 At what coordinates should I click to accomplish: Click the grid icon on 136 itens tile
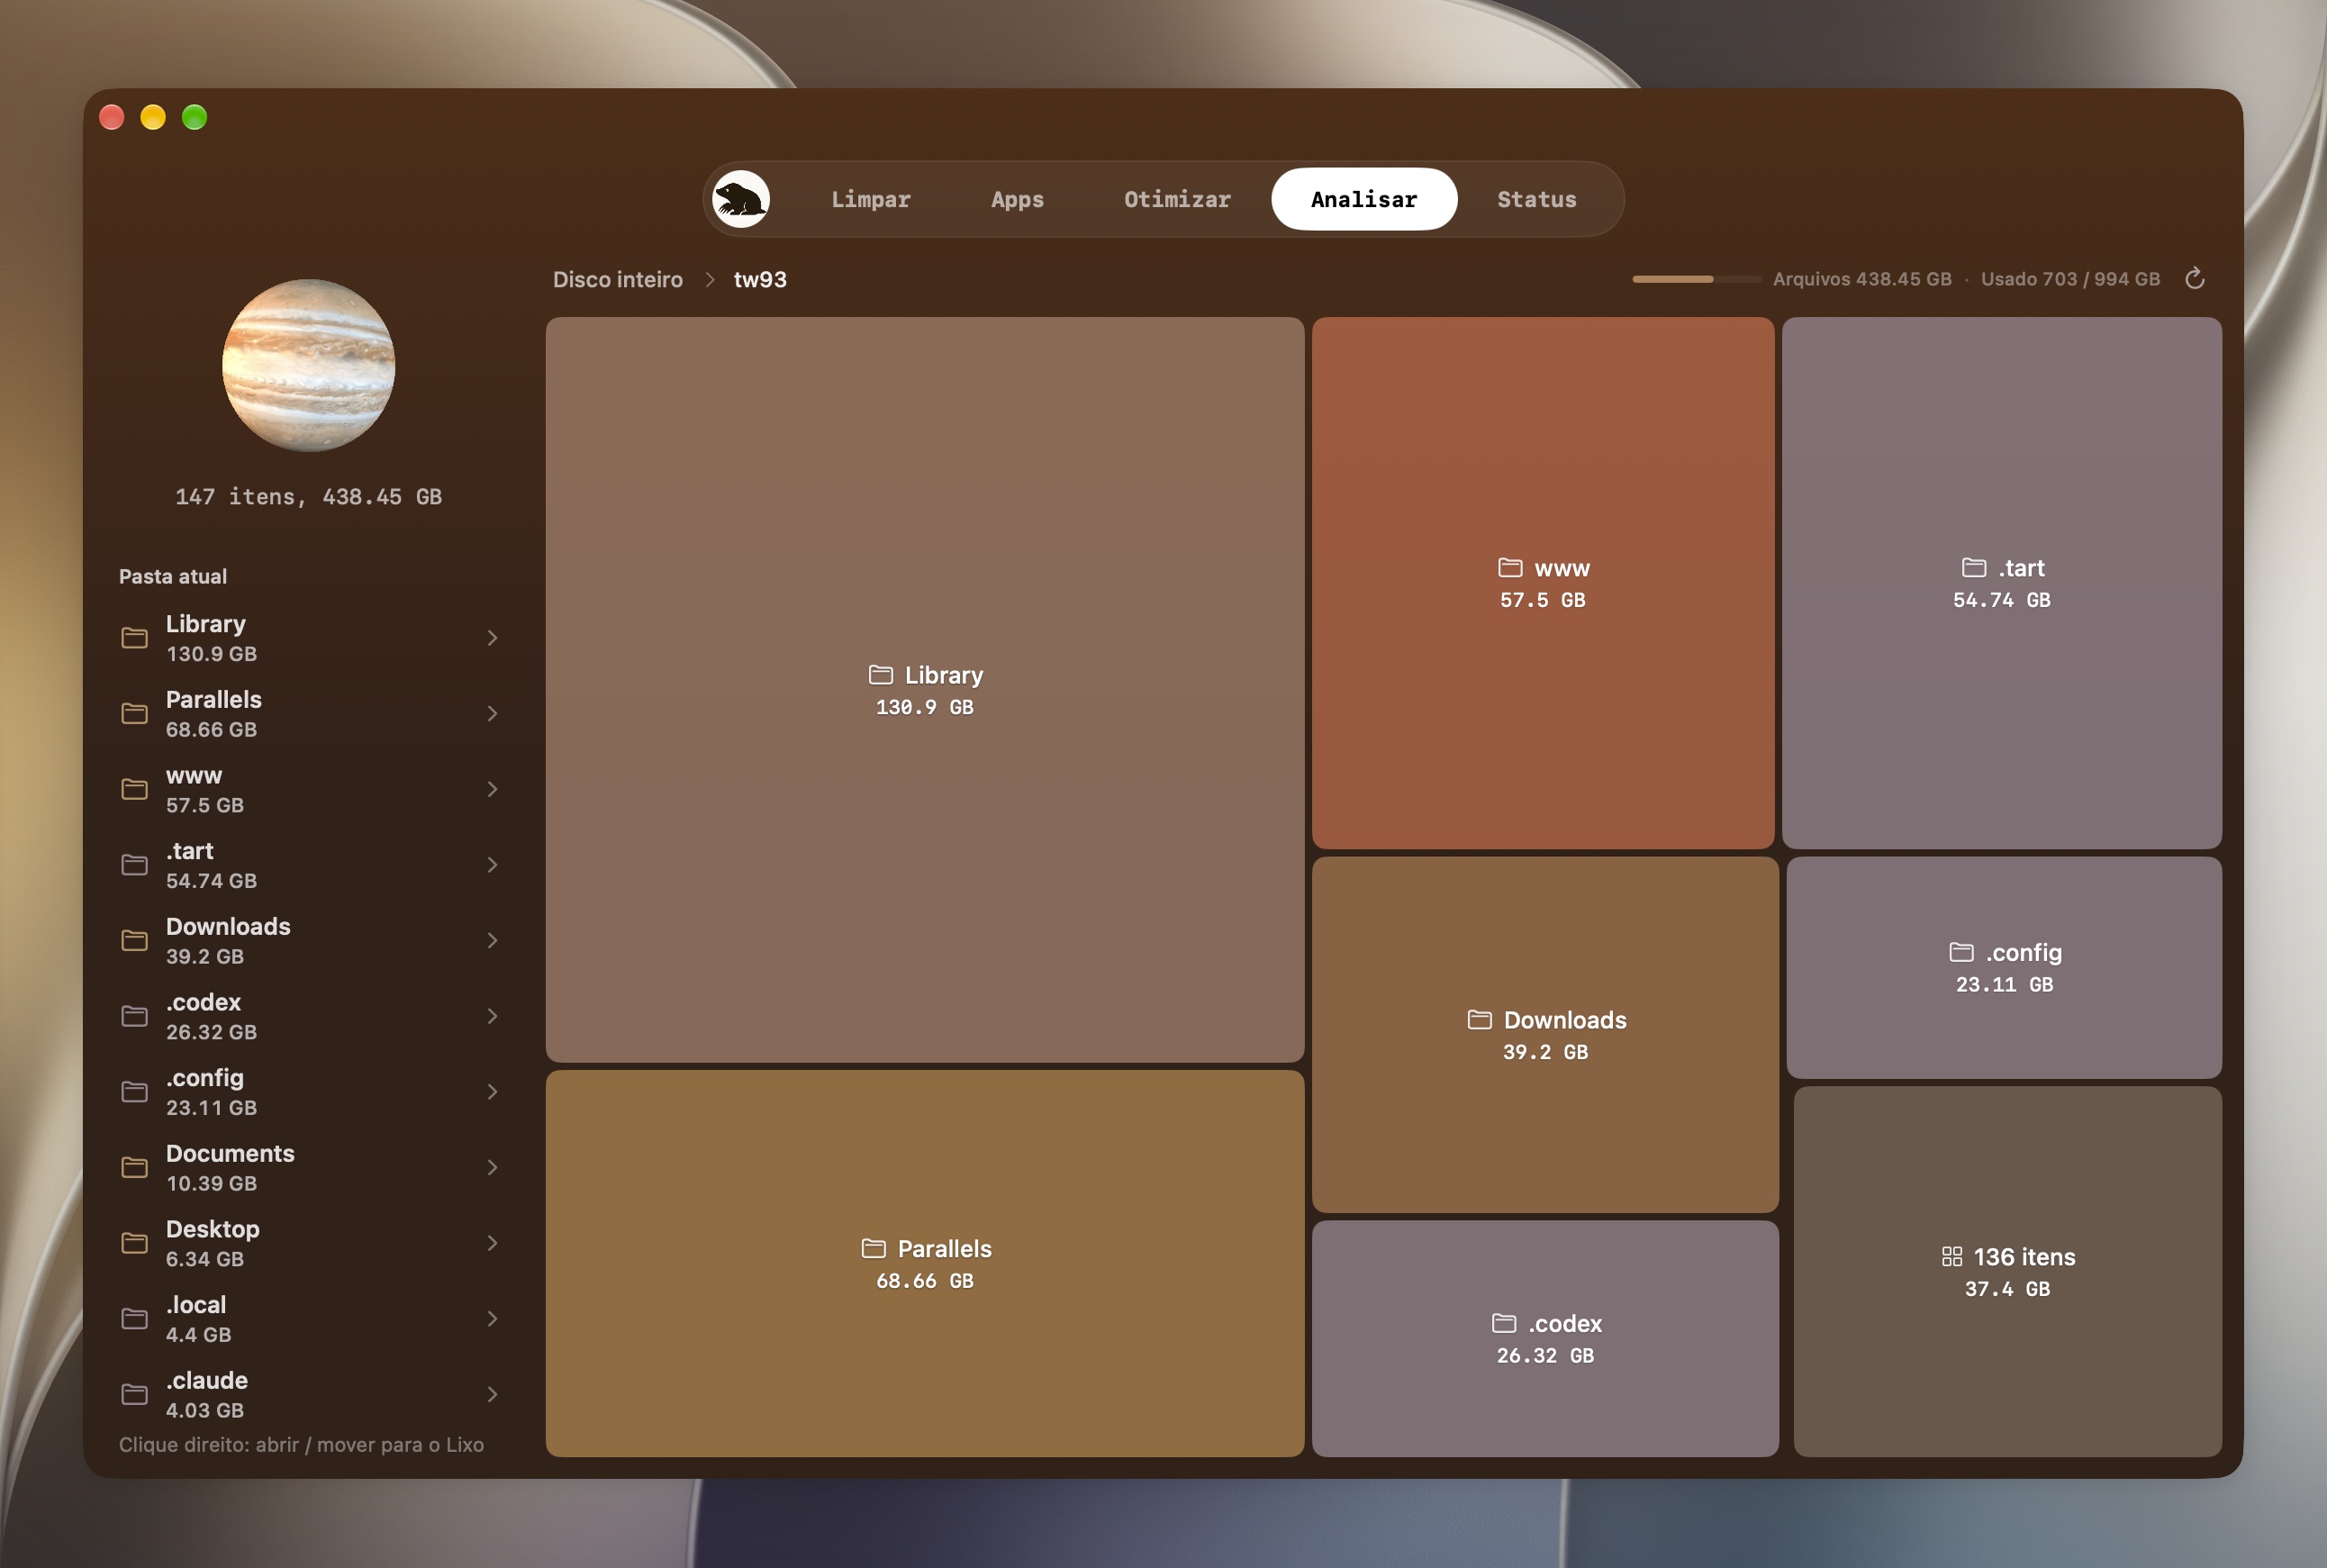1951,1257
